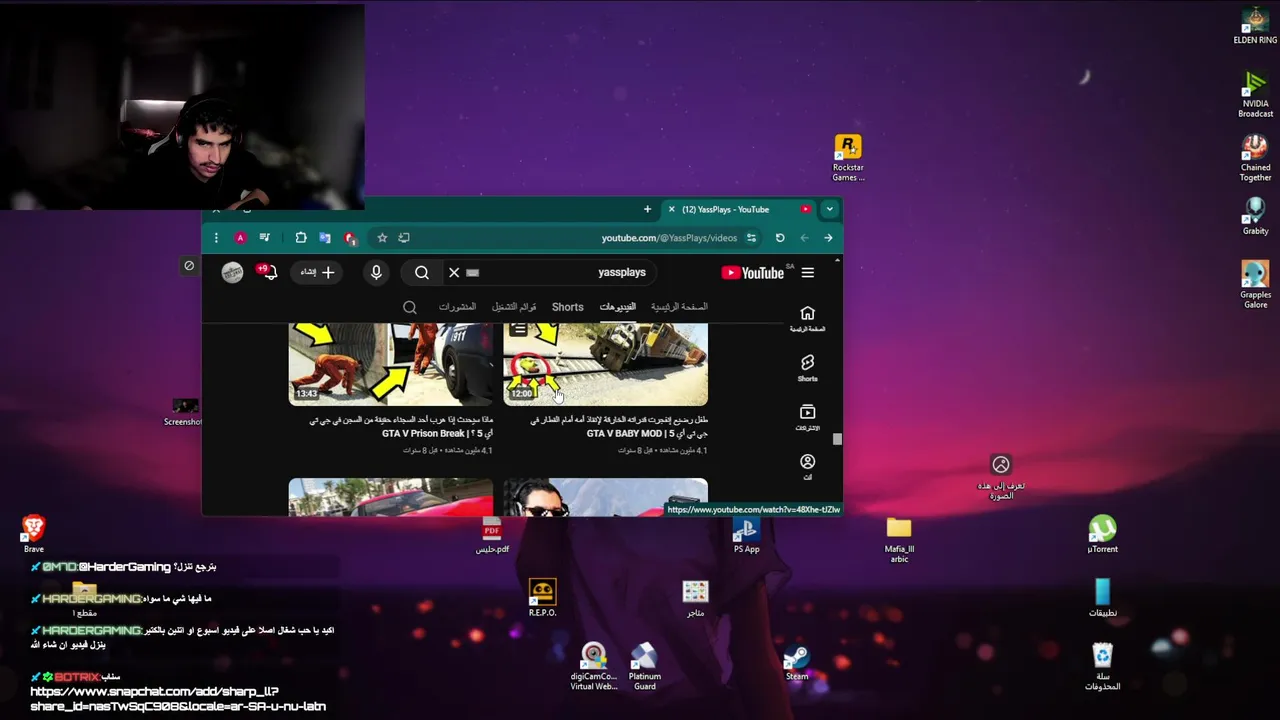Launch Grapples Galore desktop shortcut
The height and width of the screenshot is (720, 1280).
1255,285
